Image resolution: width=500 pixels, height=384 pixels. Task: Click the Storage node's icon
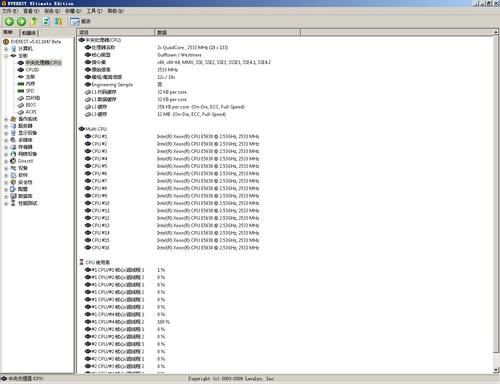point(13,147)
